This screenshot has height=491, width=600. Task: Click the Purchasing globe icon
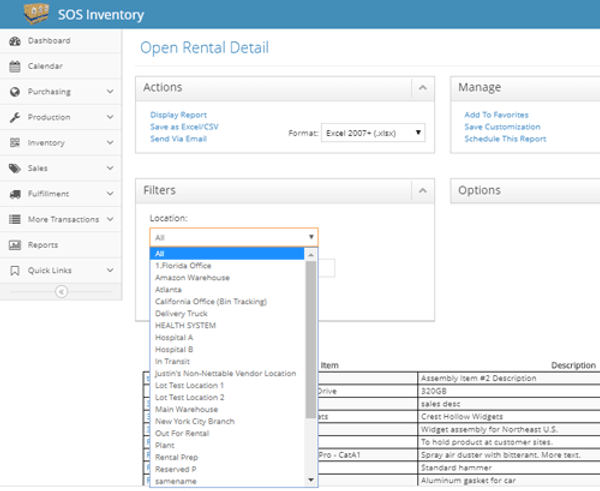coord(15,92)
